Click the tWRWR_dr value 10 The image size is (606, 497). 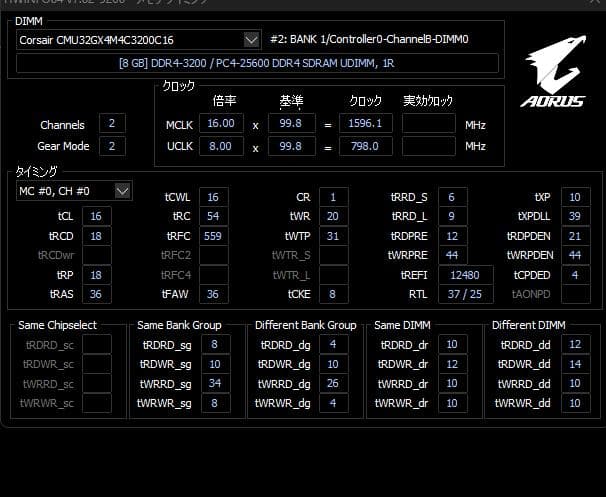(453, 403)
